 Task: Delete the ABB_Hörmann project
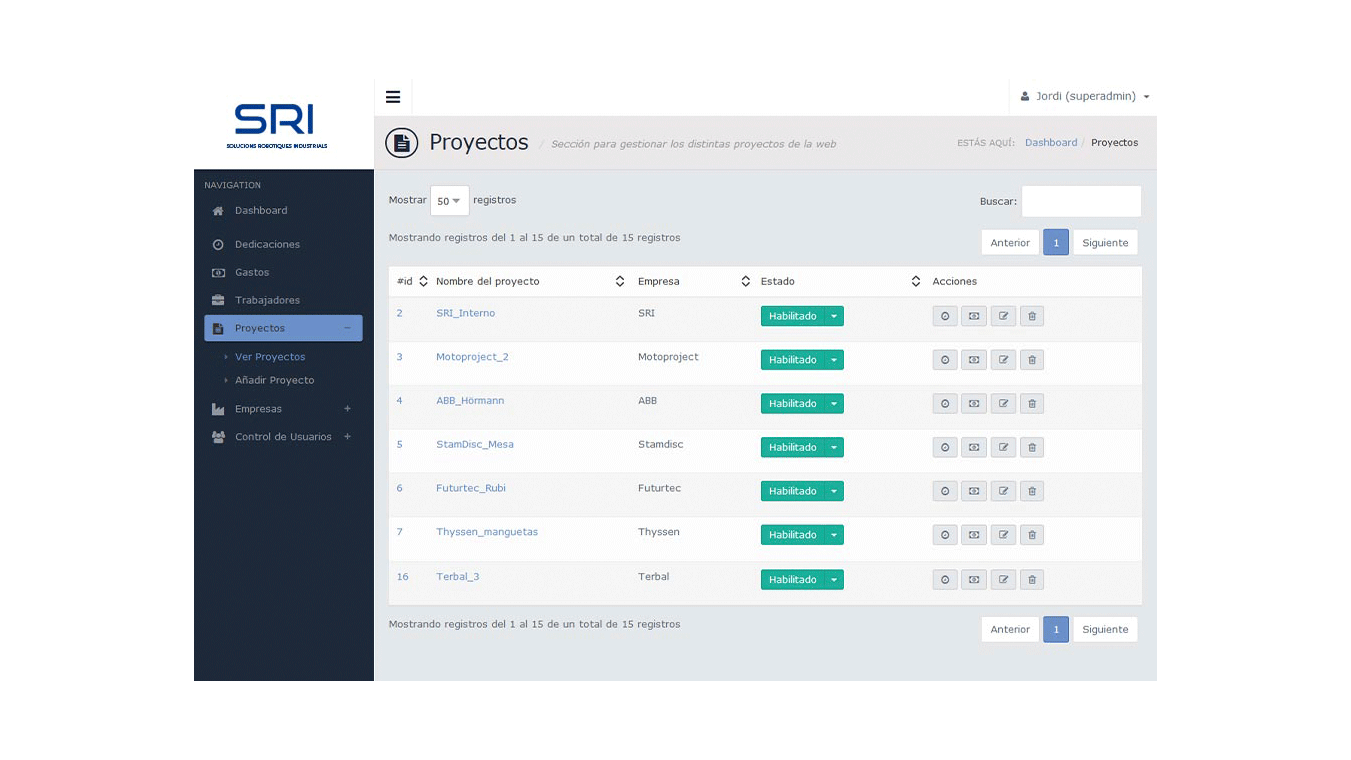click(1032, 404)
